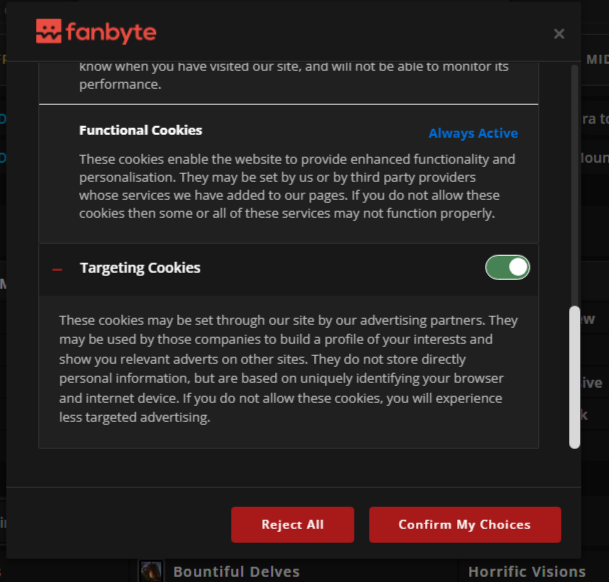
Task: Click the Always Active status label
Action: tap(473, 133)
